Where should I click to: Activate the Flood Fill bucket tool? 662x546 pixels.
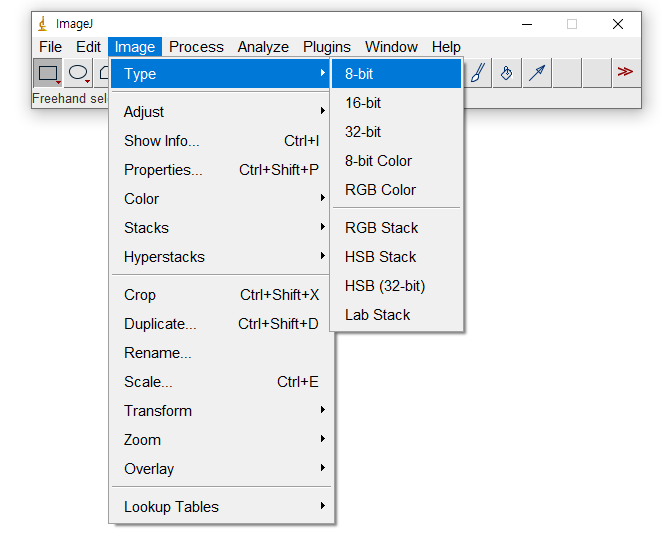(507, 73)
